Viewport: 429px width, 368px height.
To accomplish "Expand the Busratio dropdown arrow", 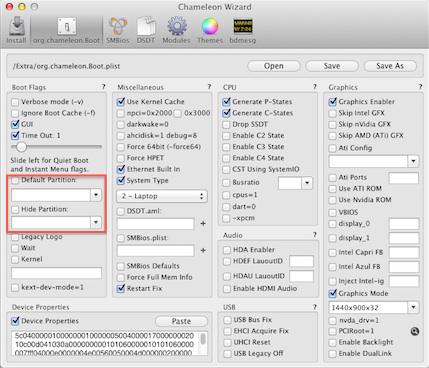I will [307, 183].
